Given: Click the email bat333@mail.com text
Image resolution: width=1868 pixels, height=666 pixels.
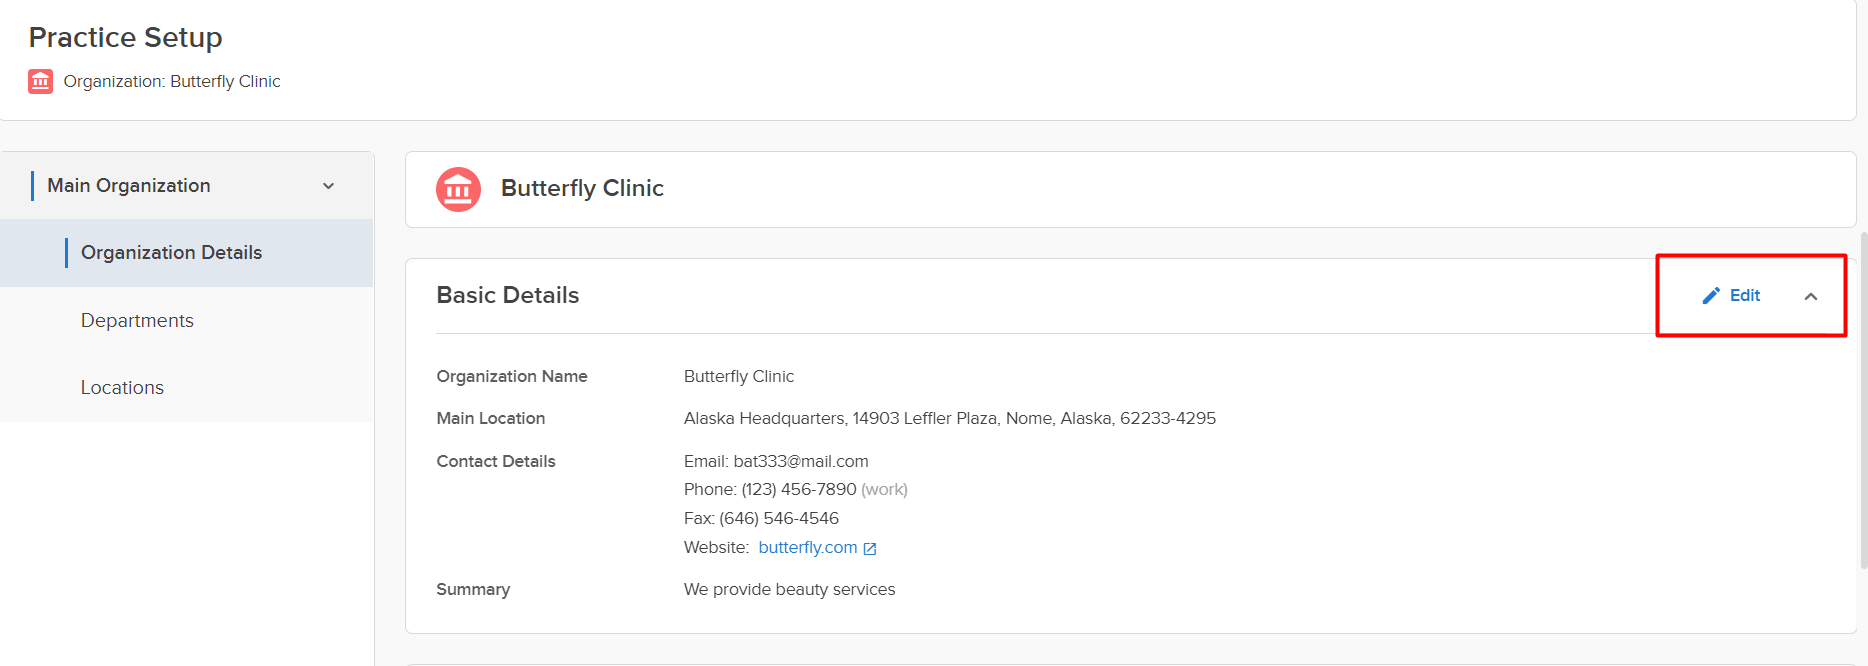Looking at the screenshot, I should (801, 461).
